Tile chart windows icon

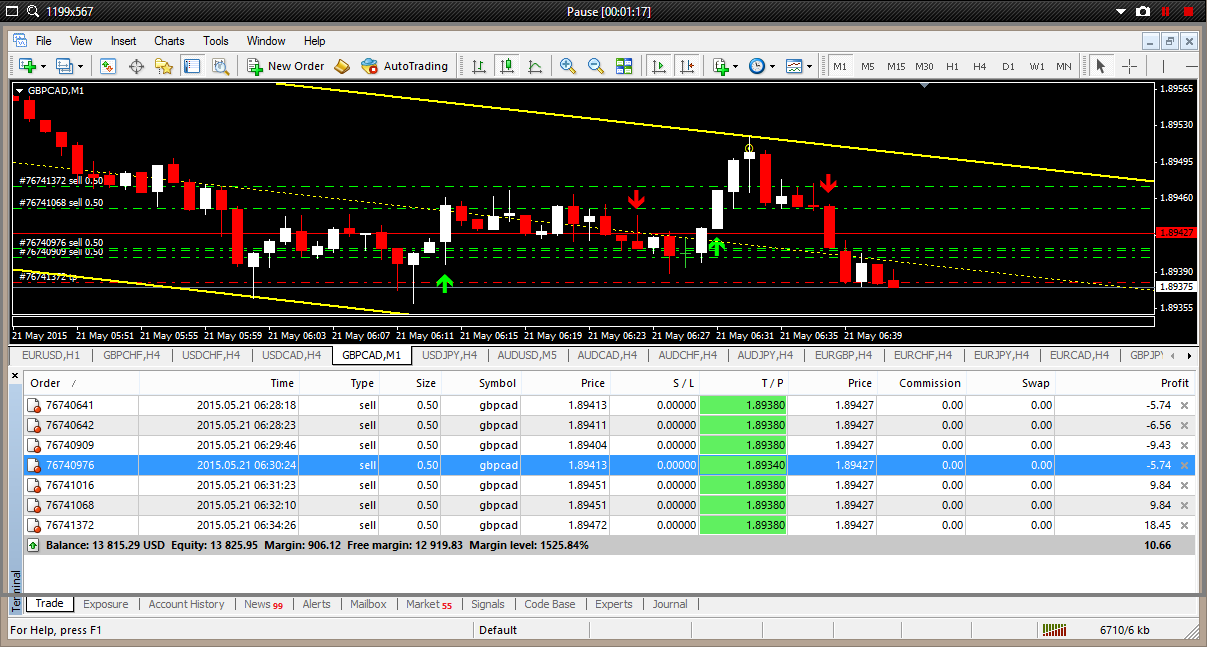pyautogui.click(x=624, y=66)
